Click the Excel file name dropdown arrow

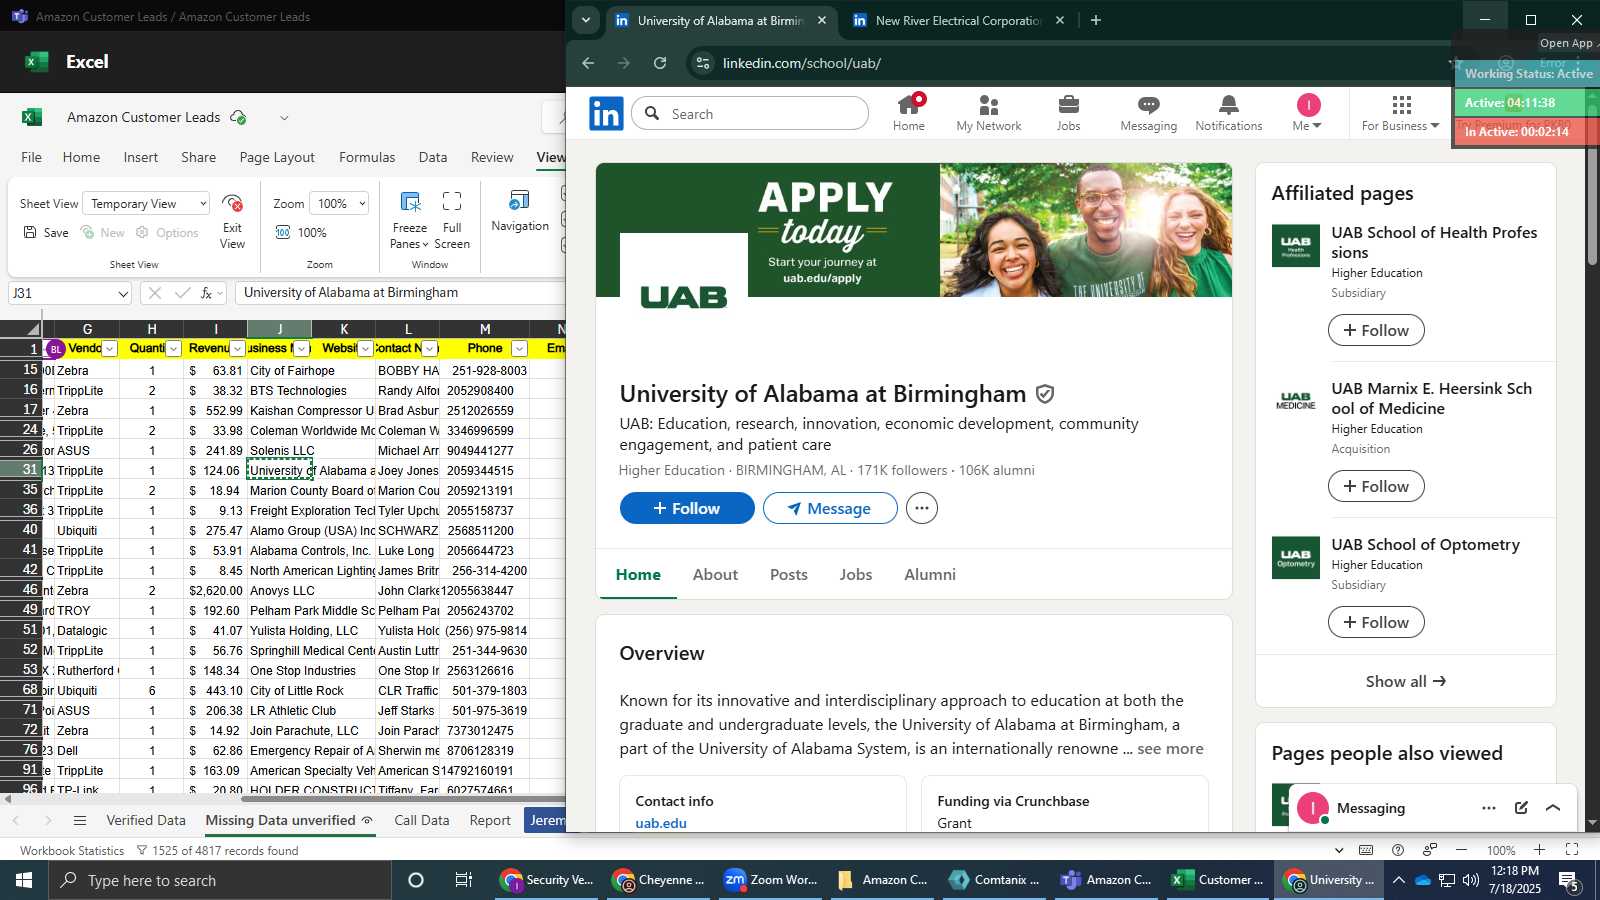point(284,117)
